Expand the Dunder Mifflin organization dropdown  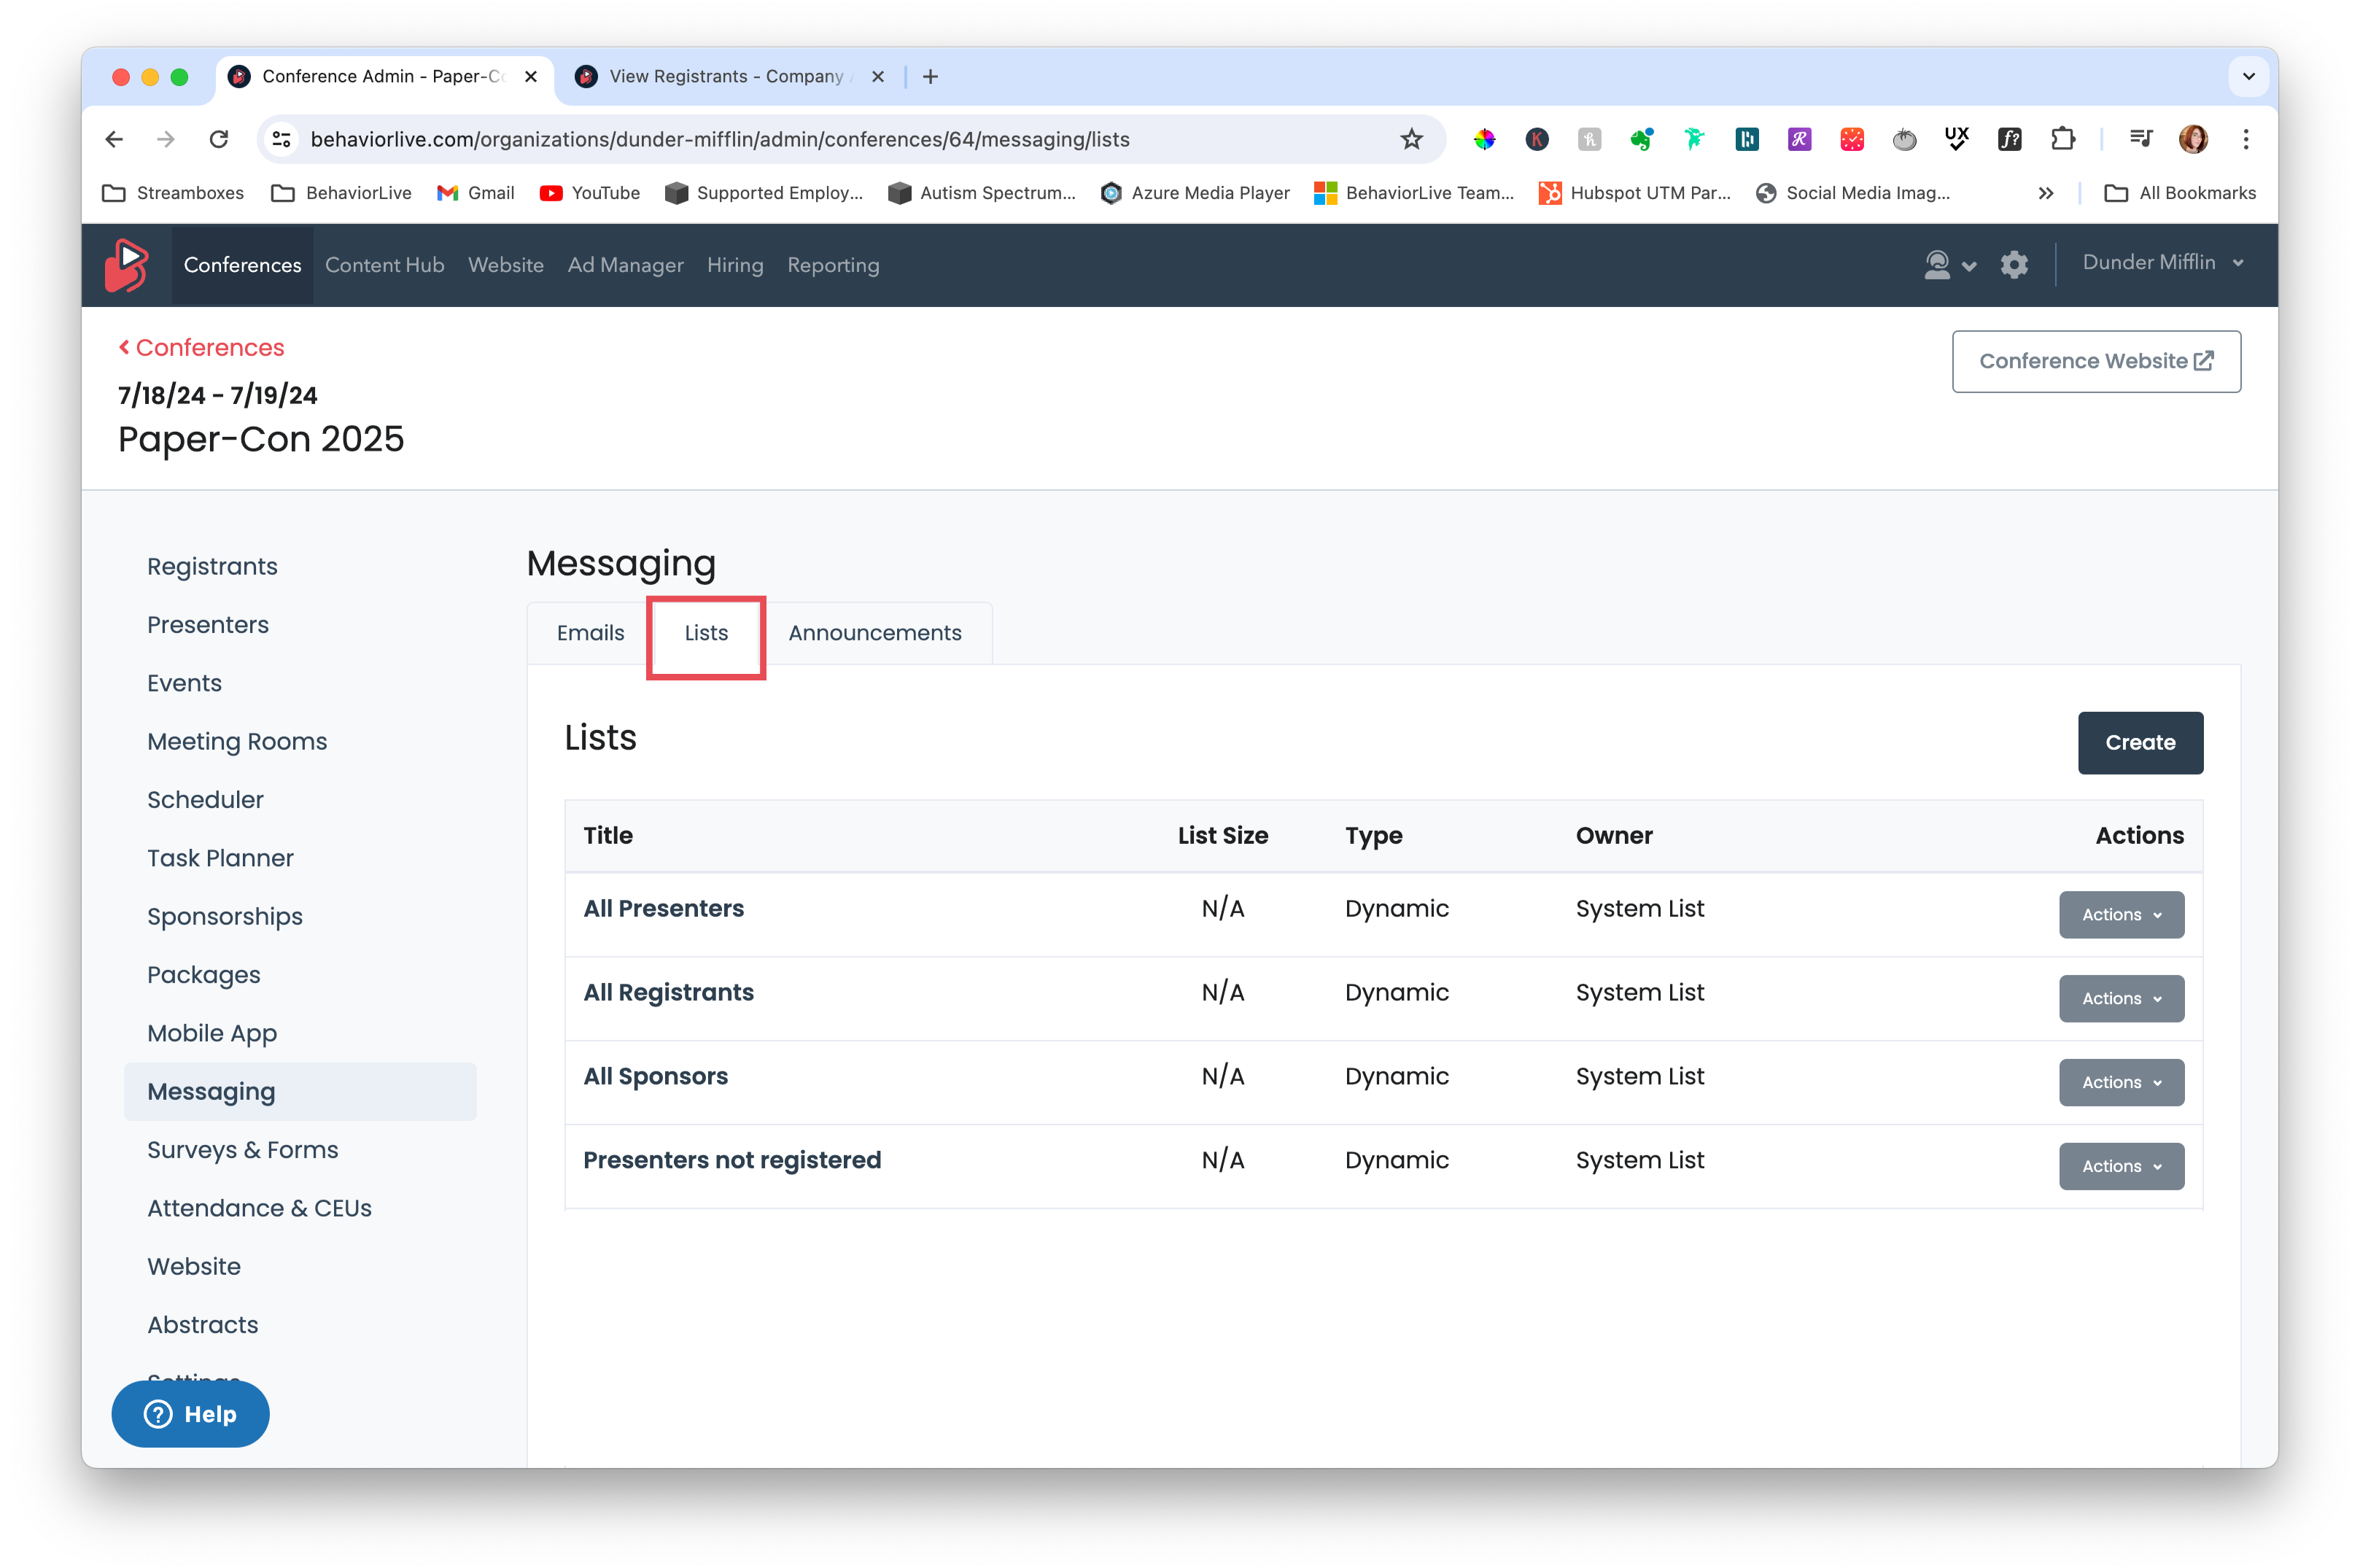pyautogui.click(x=2163, y=263)
